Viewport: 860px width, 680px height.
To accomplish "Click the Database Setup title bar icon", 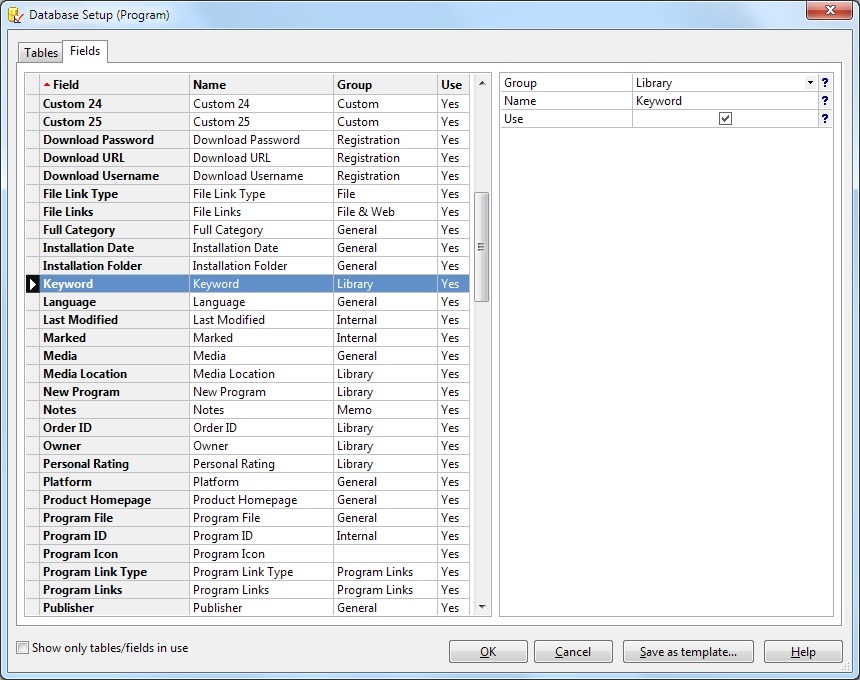I will coord(15,15).
